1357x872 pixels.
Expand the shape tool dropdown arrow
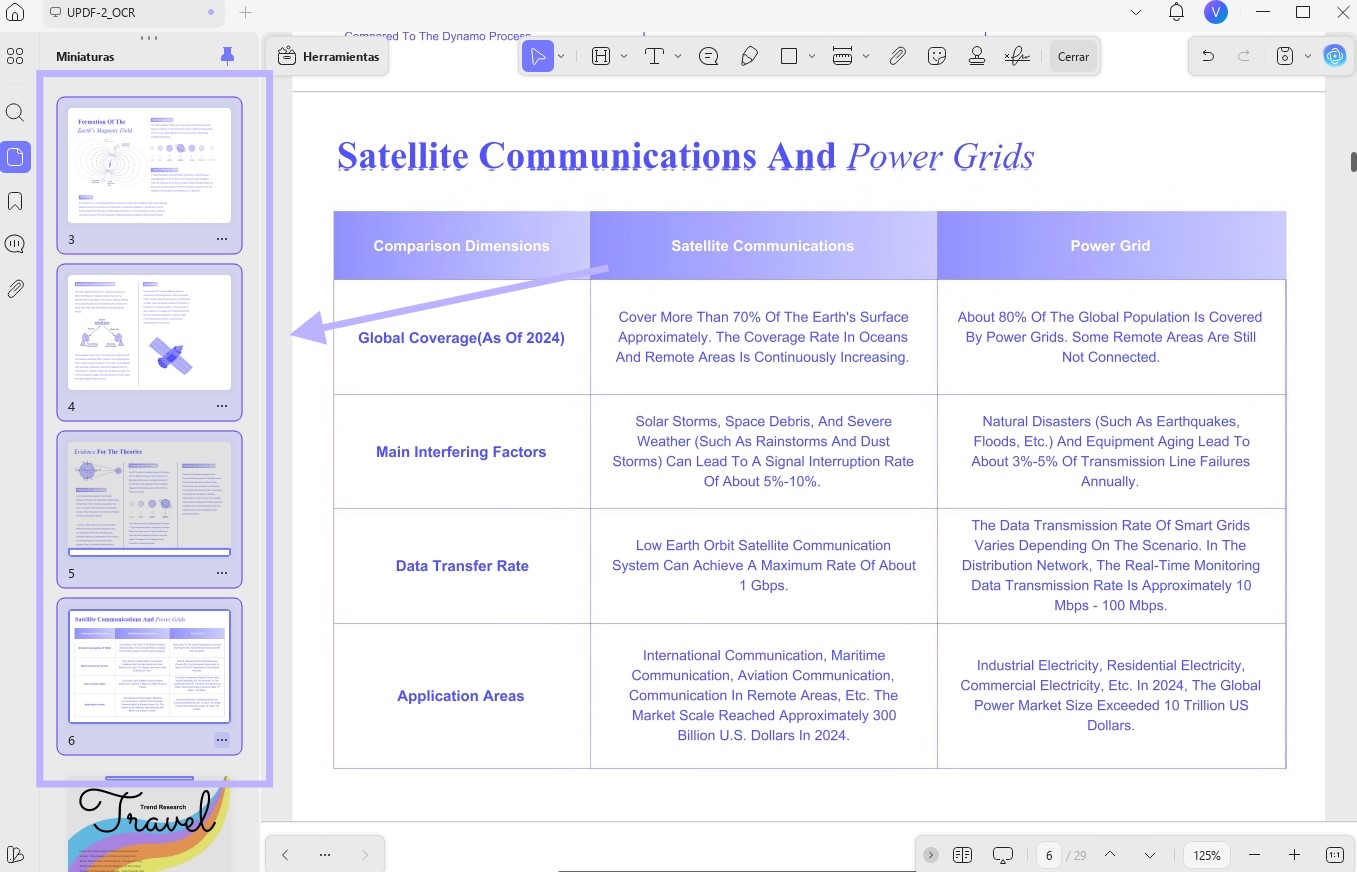click(x=812, y=56)
